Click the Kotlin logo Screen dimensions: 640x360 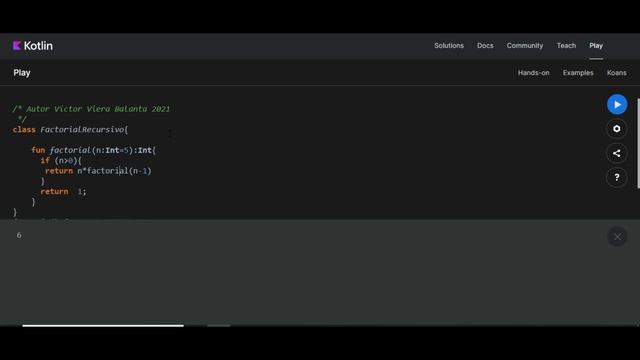coord(33,46)
